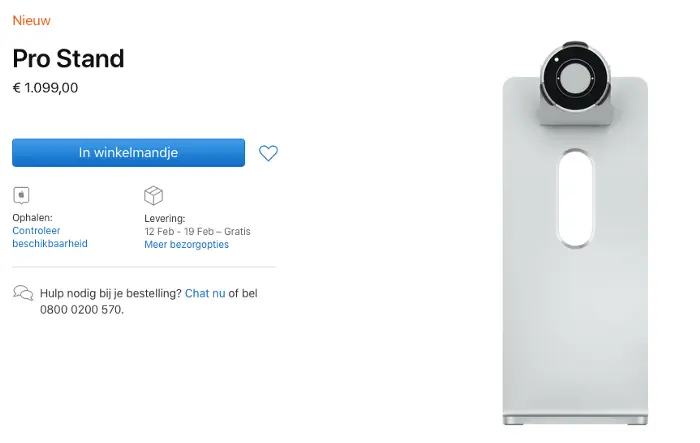Click the Levering label

click(x=165, y=219)
